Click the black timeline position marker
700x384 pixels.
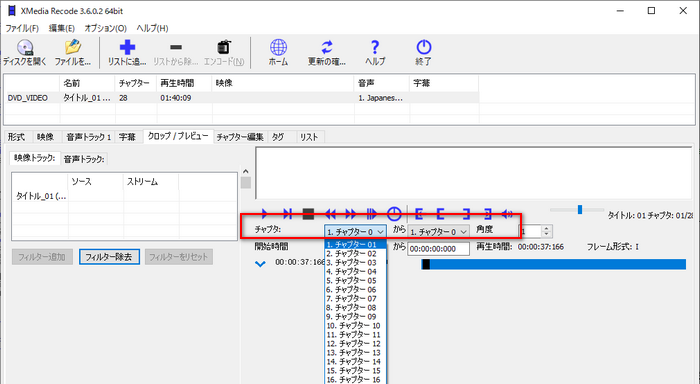[x=426, y=264]
